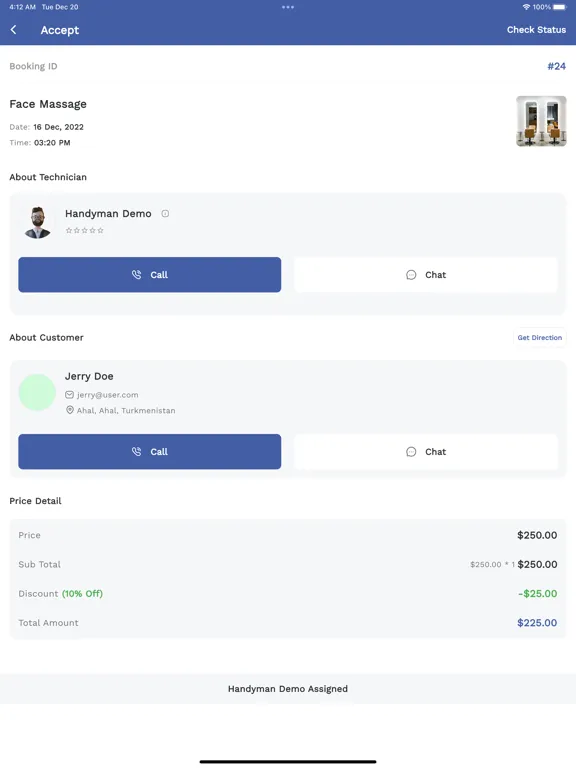This screenshot has width=576, height=768.
Task: Tap the chat bubble icon for Jerry Doe
Action: click(411, 452)
